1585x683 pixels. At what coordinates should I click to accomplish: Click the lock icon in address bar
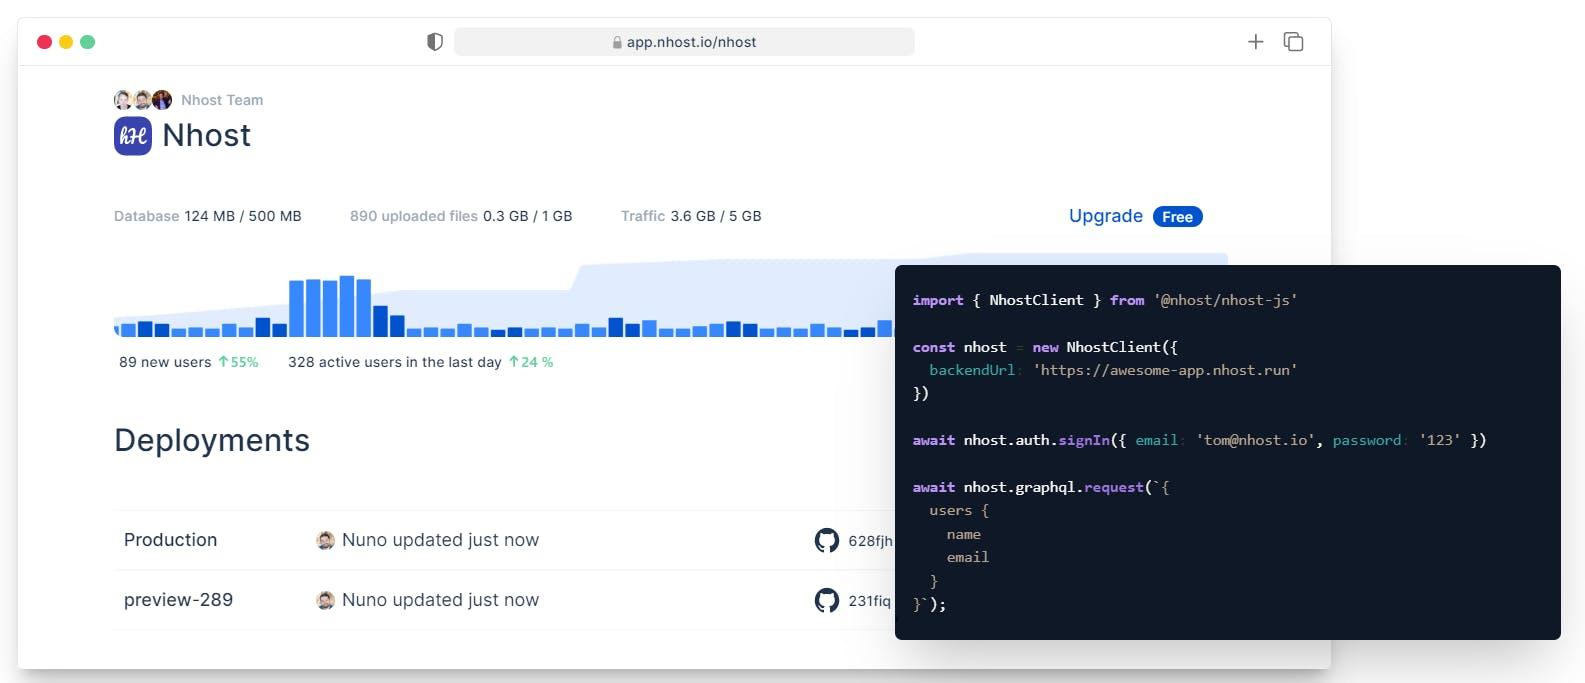point(617,43)
